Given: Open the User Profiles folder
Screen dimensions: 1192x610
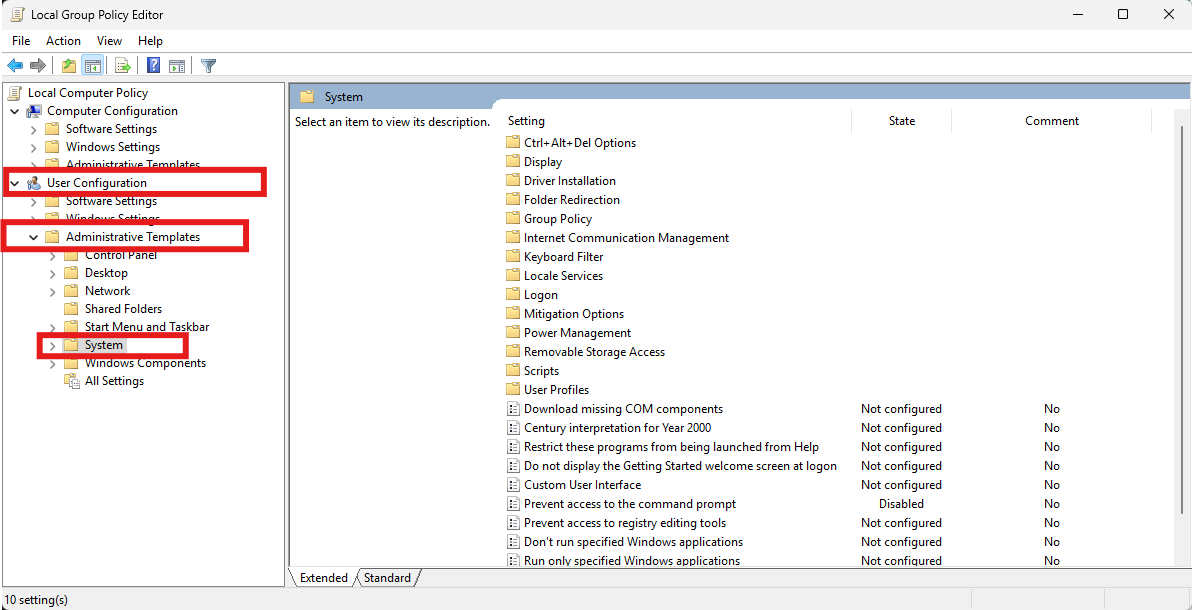Looking at the screenshot, I should tap(556, 389).
